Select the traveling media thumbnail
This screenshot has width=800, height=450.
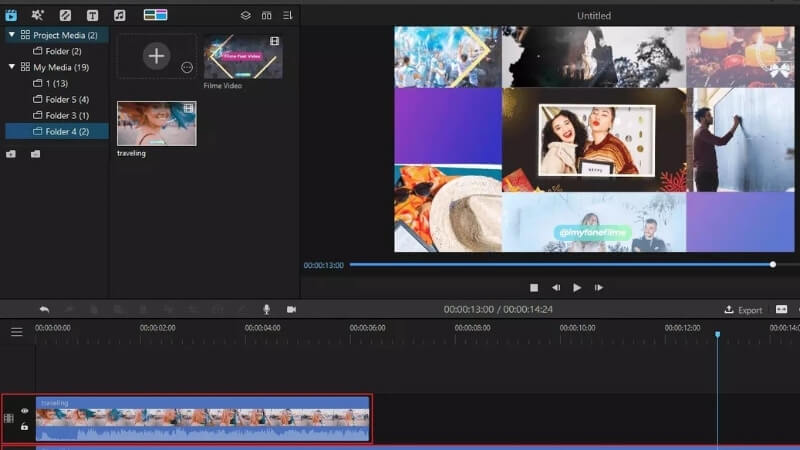point(157,123)
